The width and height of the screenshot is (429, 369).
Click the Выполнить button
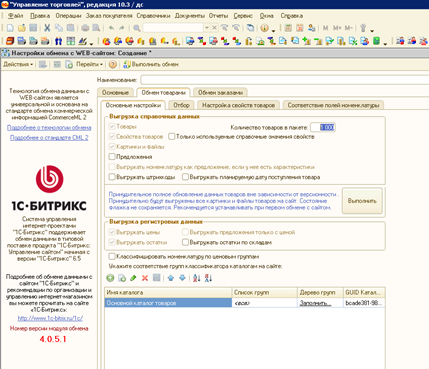(362, 201)
